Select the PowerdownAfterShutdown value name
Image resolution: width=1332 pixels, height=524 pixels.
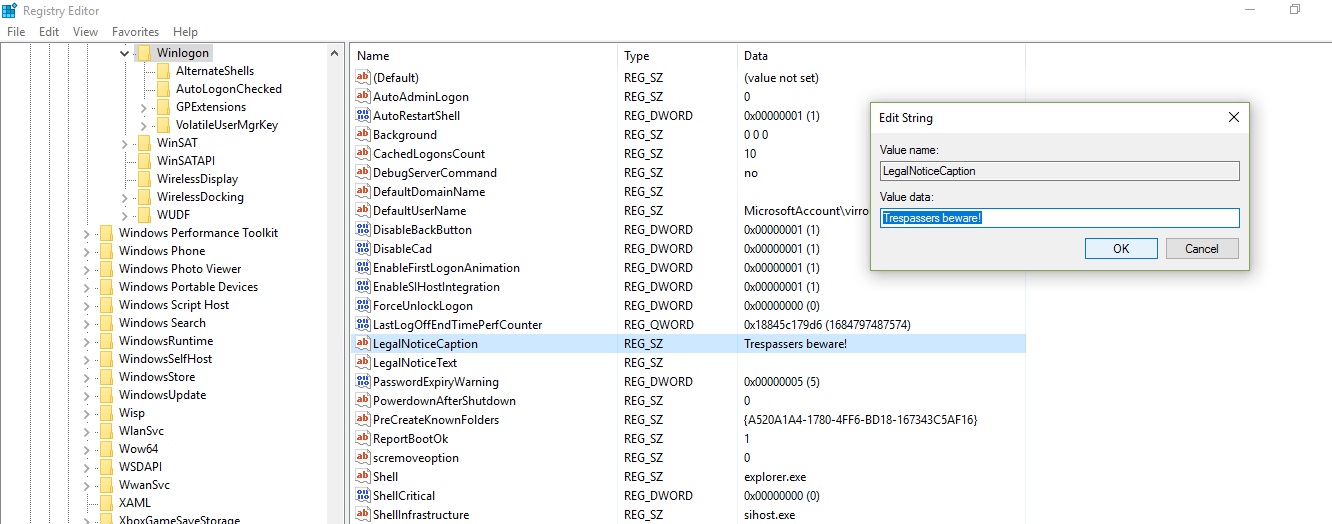tap(444, 401)
